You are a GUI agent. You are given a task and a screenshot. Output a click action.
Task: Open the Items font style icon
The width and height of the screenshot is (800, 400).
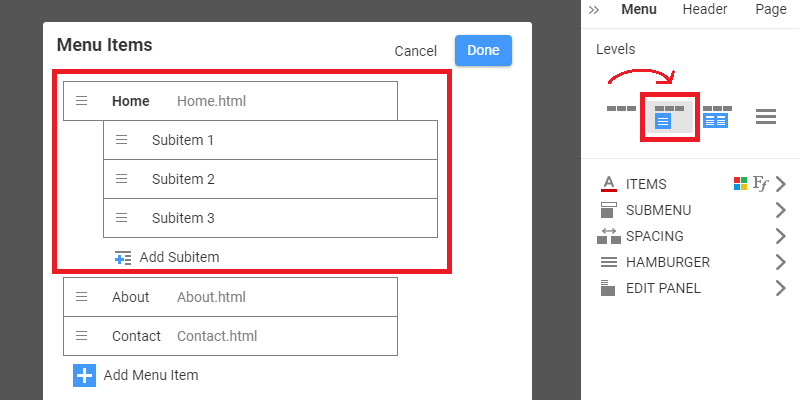coord(760,184)
